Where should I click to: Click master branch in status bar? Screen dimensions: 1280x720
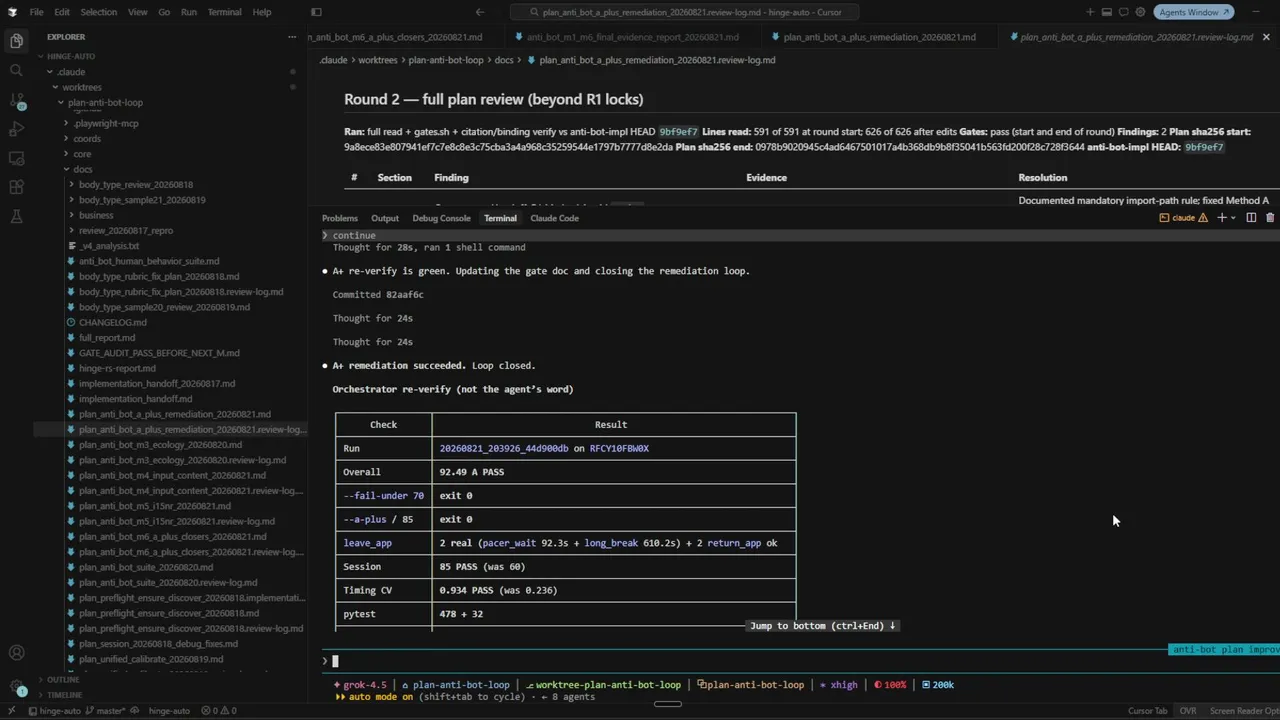click(x=105, y=711)
